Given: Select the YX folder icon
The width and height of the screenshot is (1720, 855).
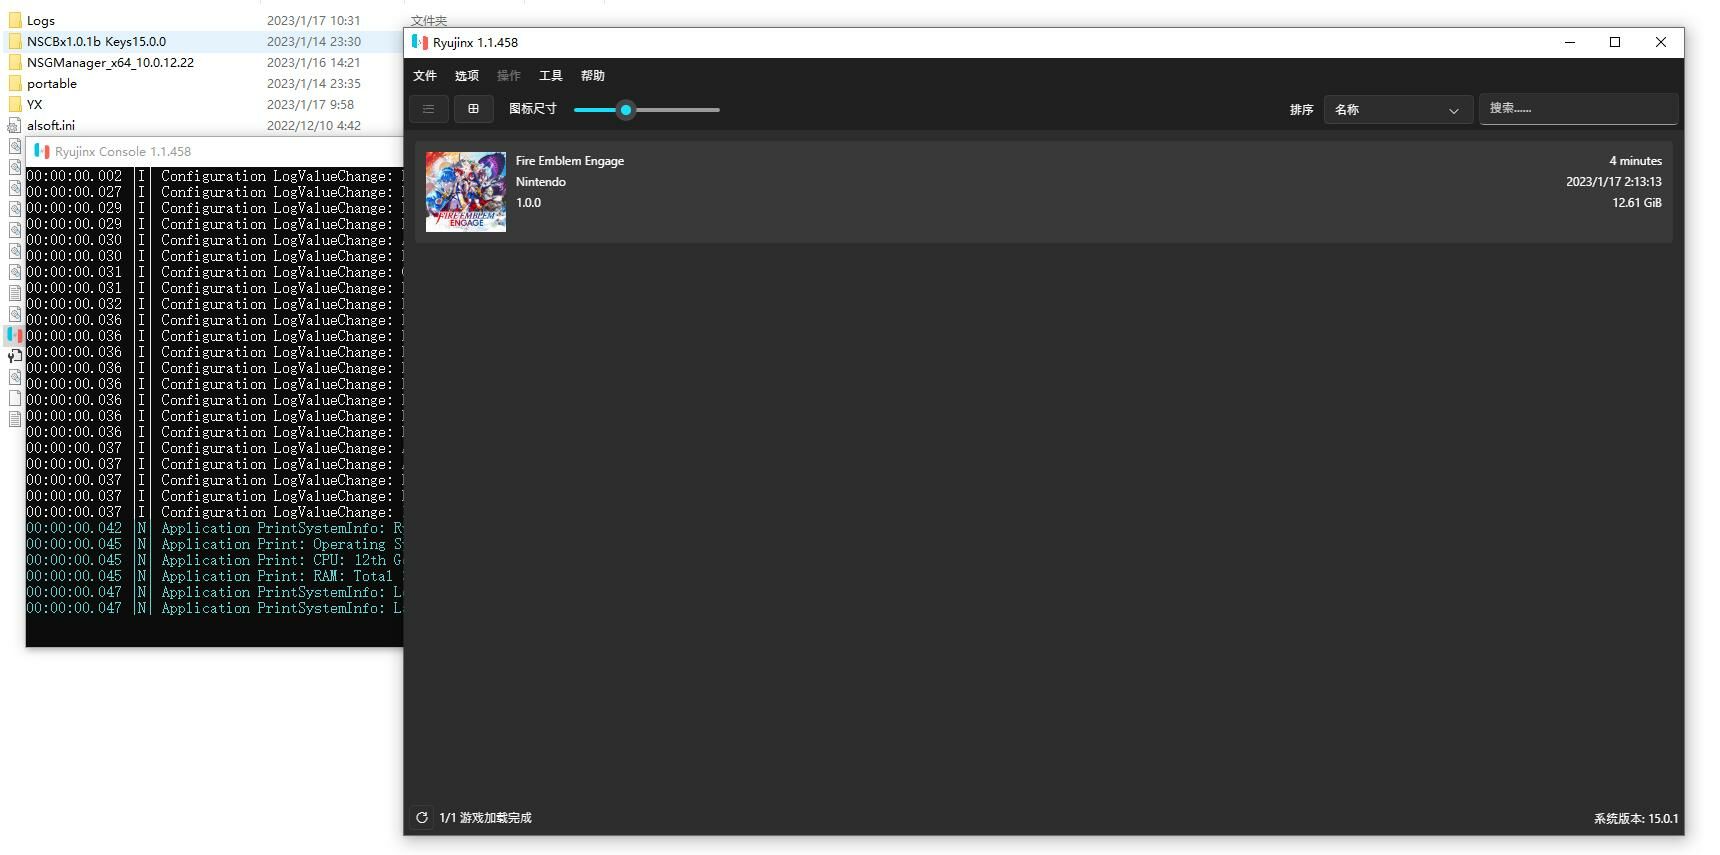Looking at the screenshot, I should (x=14, y=104).
